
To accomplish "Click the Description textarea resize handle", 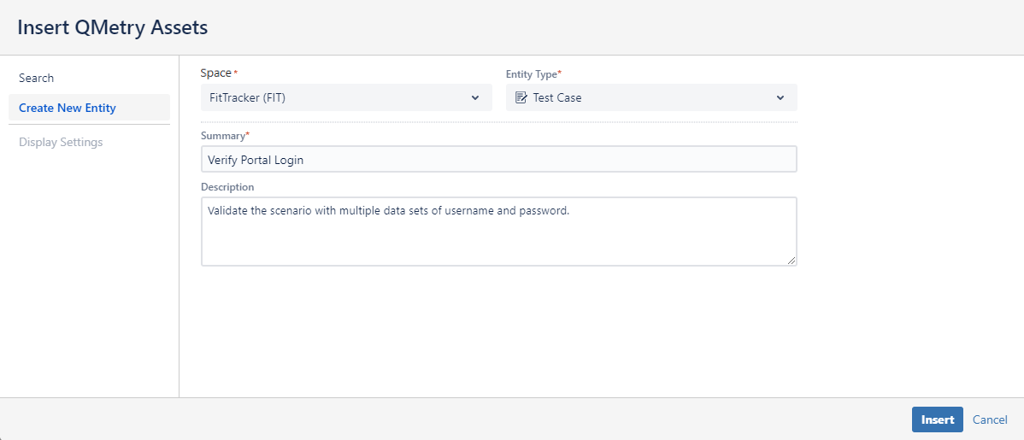I will click(791, 260).
